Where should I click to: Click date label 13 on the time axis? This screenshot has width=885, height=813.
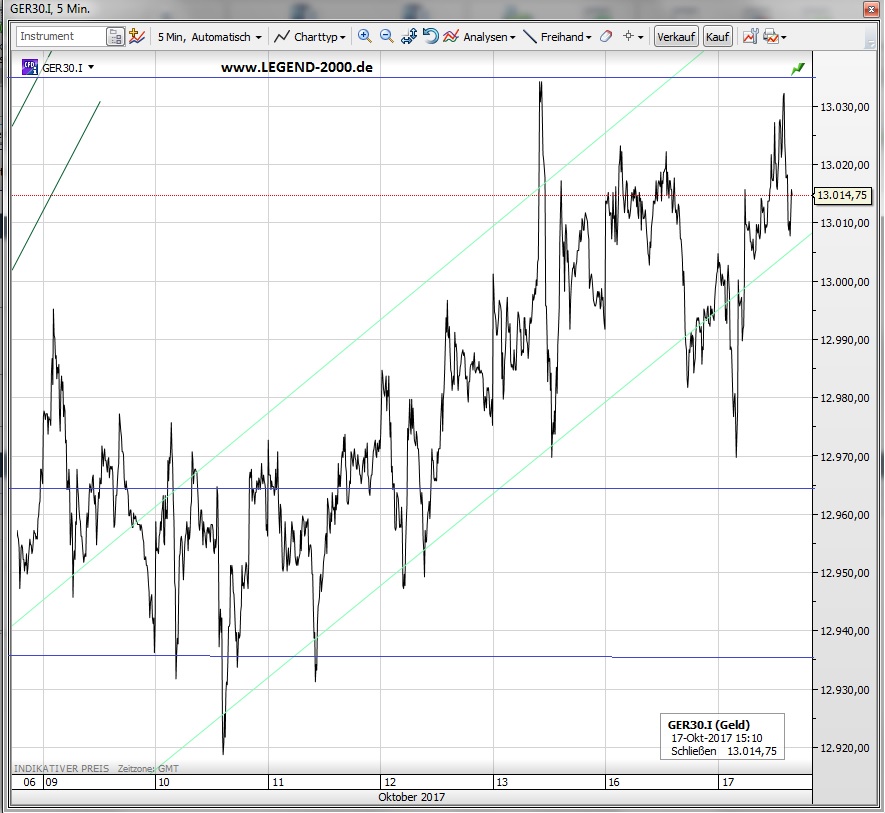pyautogui.click(x=502, y=782)
